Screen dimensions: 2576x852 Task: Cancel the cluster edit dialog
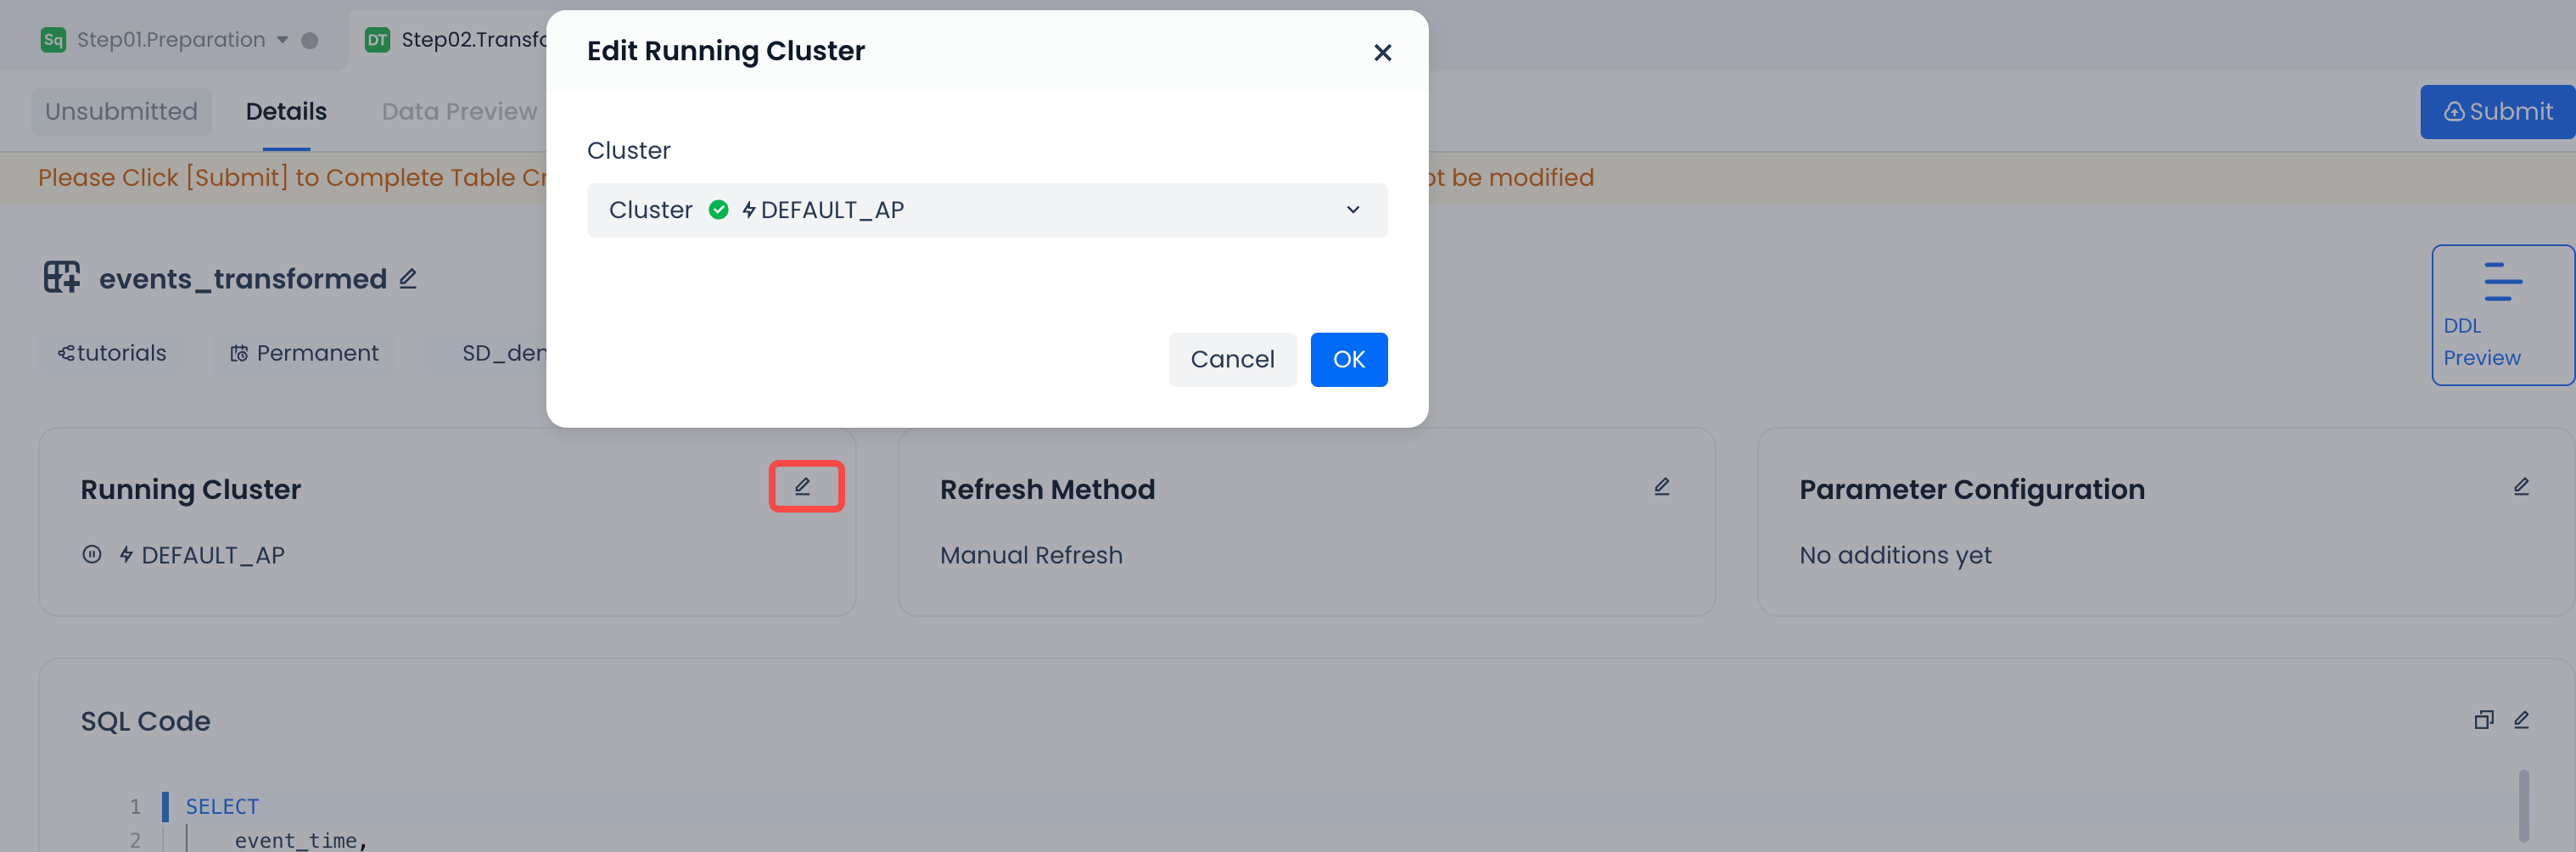tap(1231, 359)
